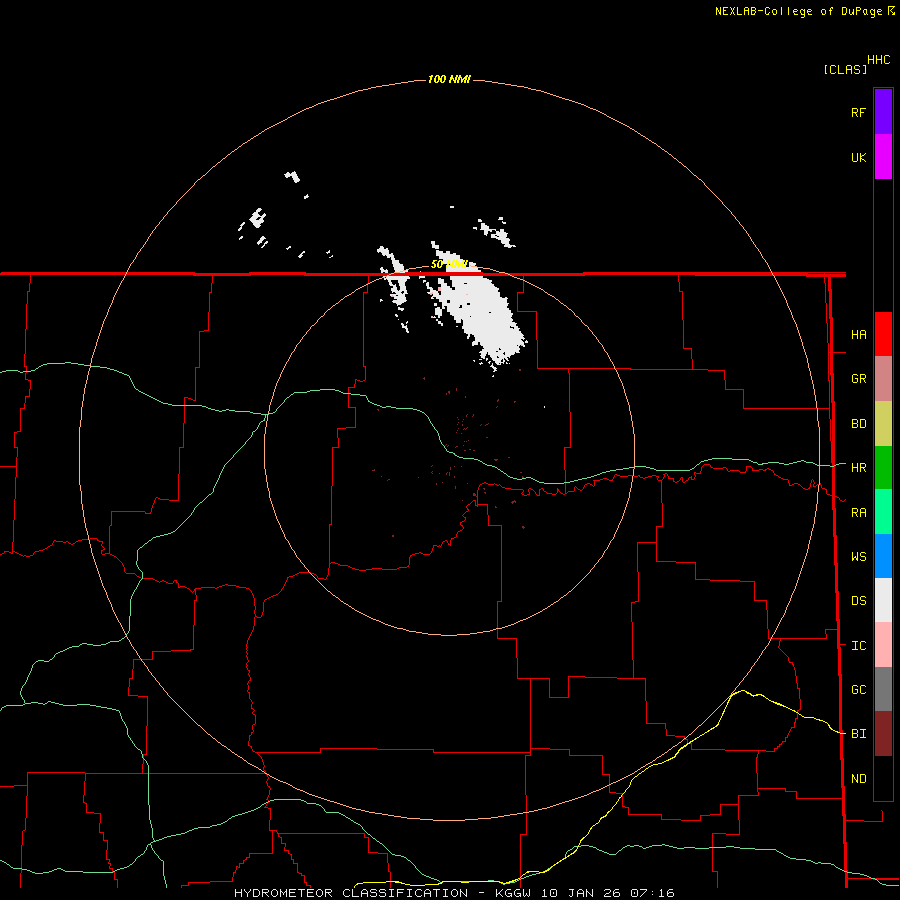Screen dimensions: 900x900
Task: Click the 10 JAN 26 date text
Action: click(x=581, y=893)
